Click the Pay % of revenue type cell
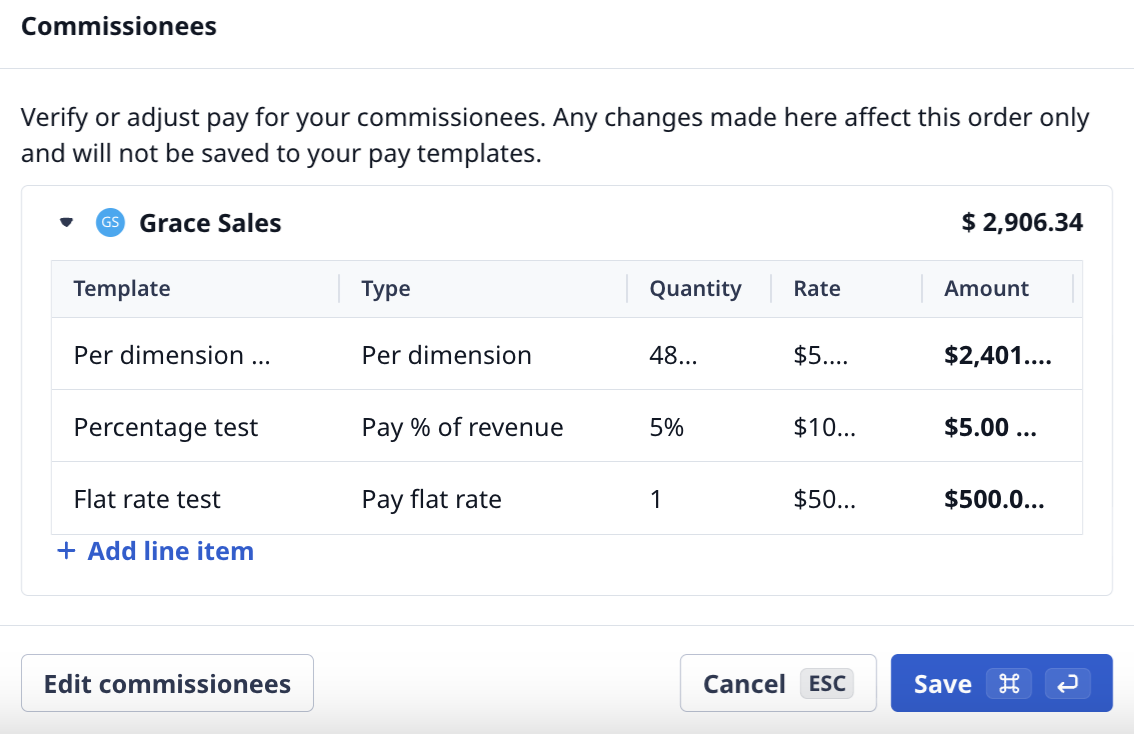 (x=462, y=427)
